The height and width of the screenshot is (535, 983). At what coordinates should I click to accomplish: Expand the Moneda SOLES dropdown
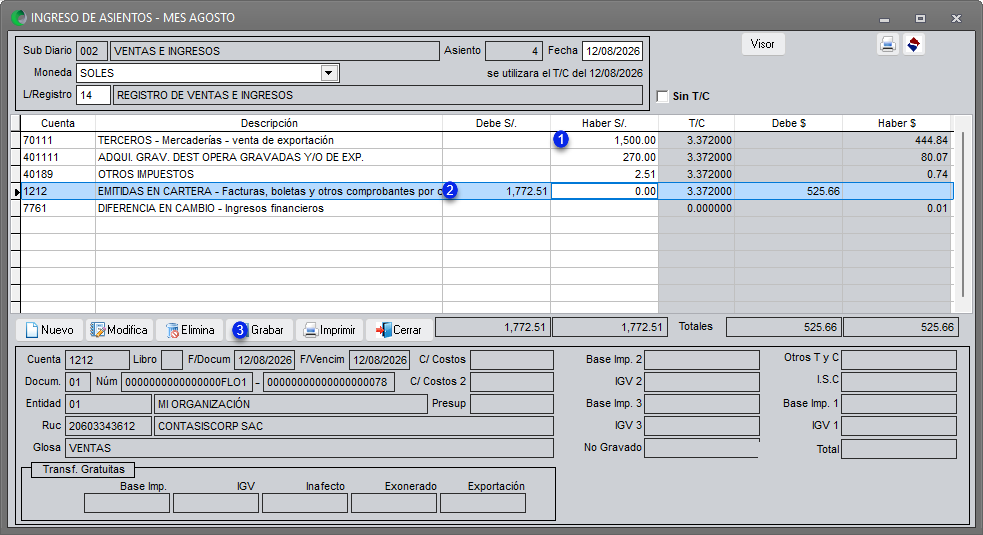329,73
